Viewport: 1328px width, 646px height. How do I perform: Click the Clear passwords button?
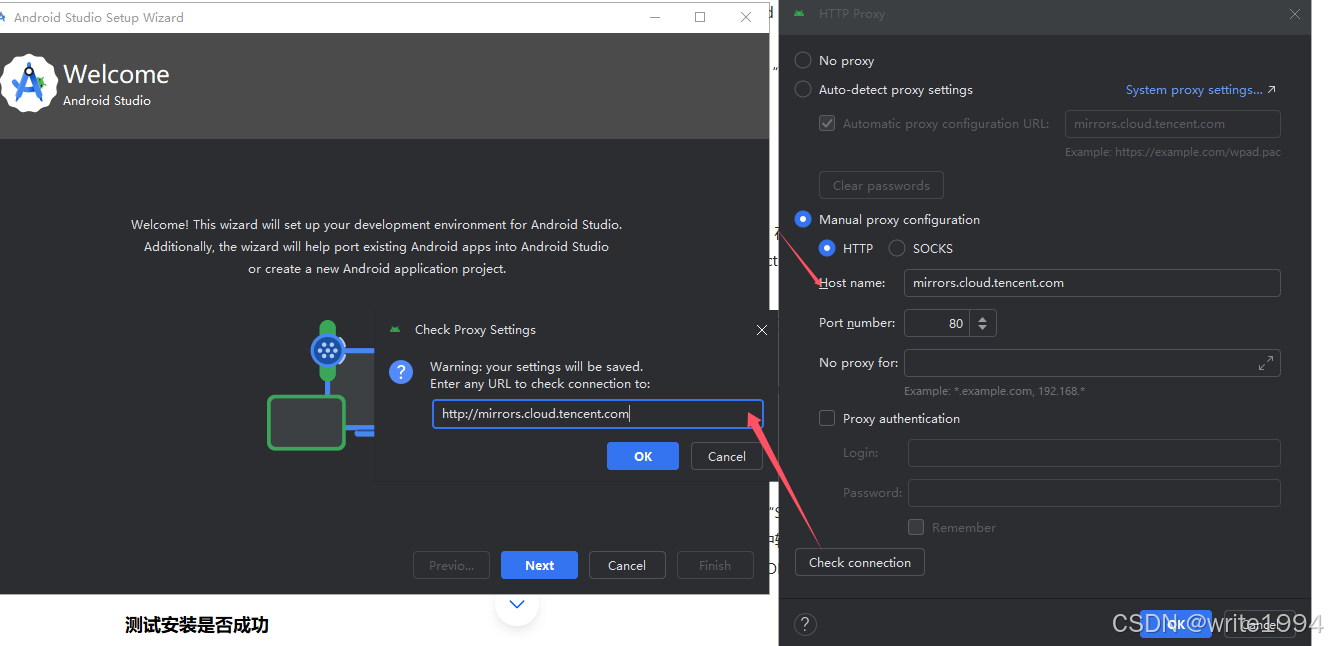[881, 185]
